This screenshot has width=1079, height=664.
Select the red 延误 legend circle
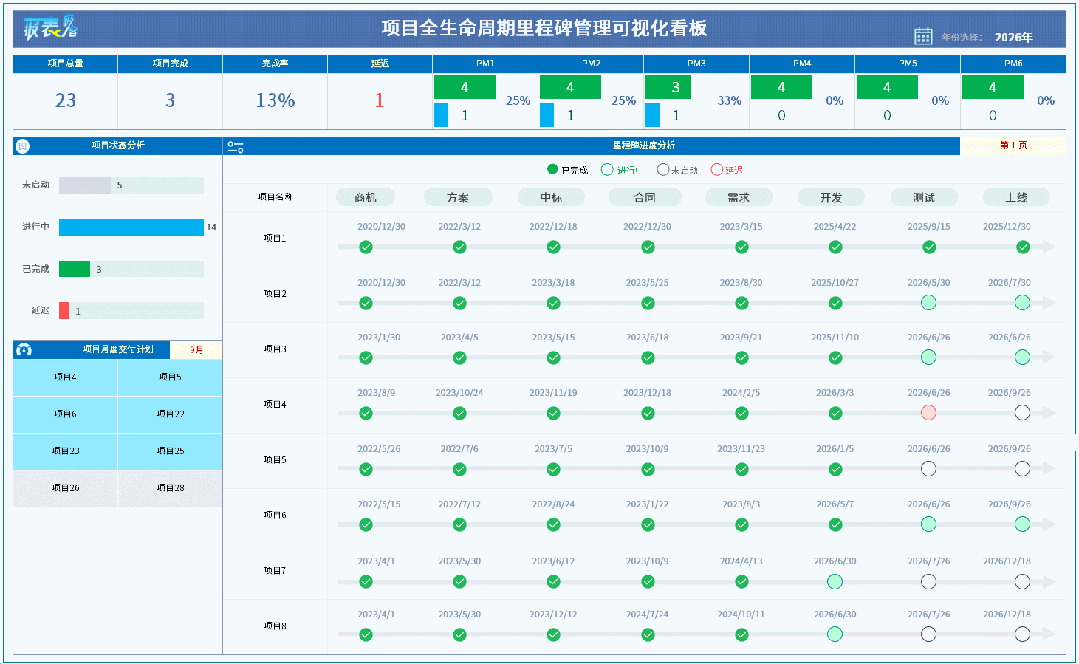[x=716, y=169]
